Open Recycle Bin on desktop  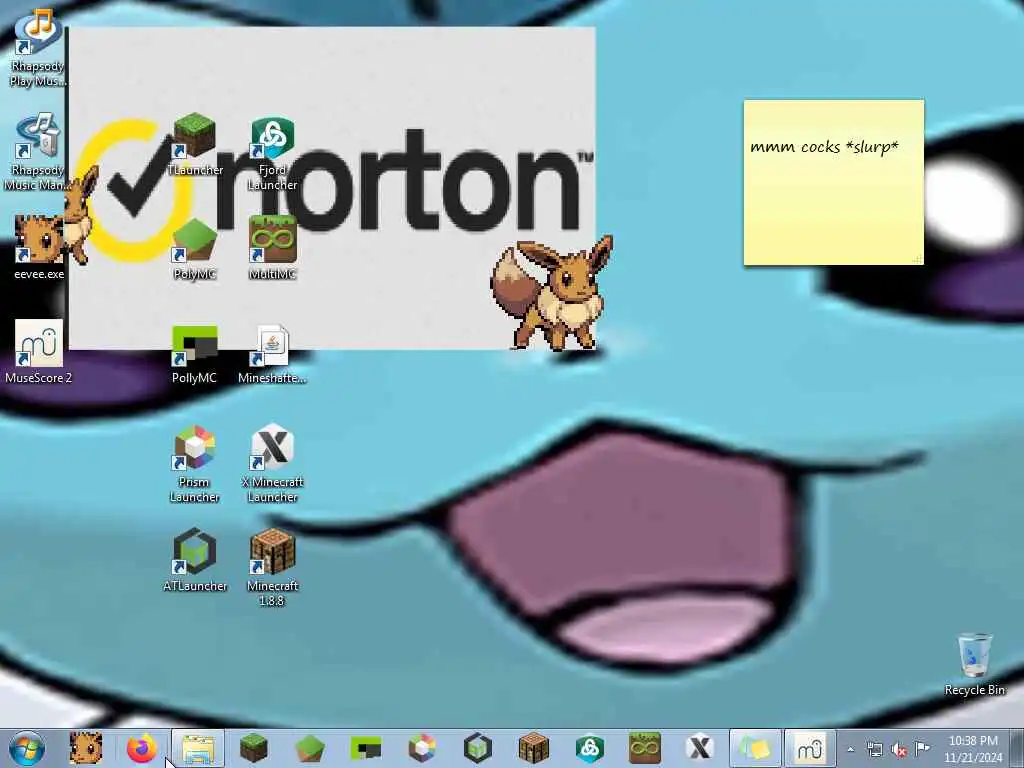pyautogui.click(x=974, y=664)
